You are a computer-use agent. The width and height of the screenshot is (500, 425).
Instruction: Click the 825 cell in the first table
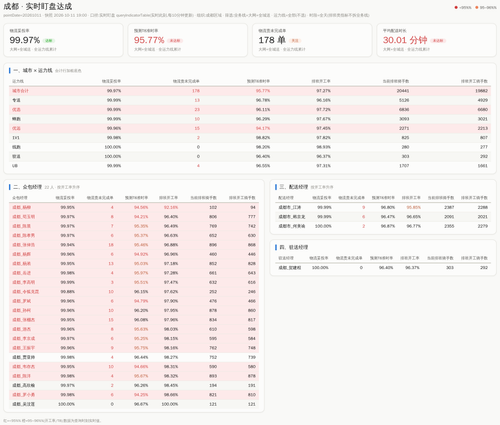coord(405,138)
